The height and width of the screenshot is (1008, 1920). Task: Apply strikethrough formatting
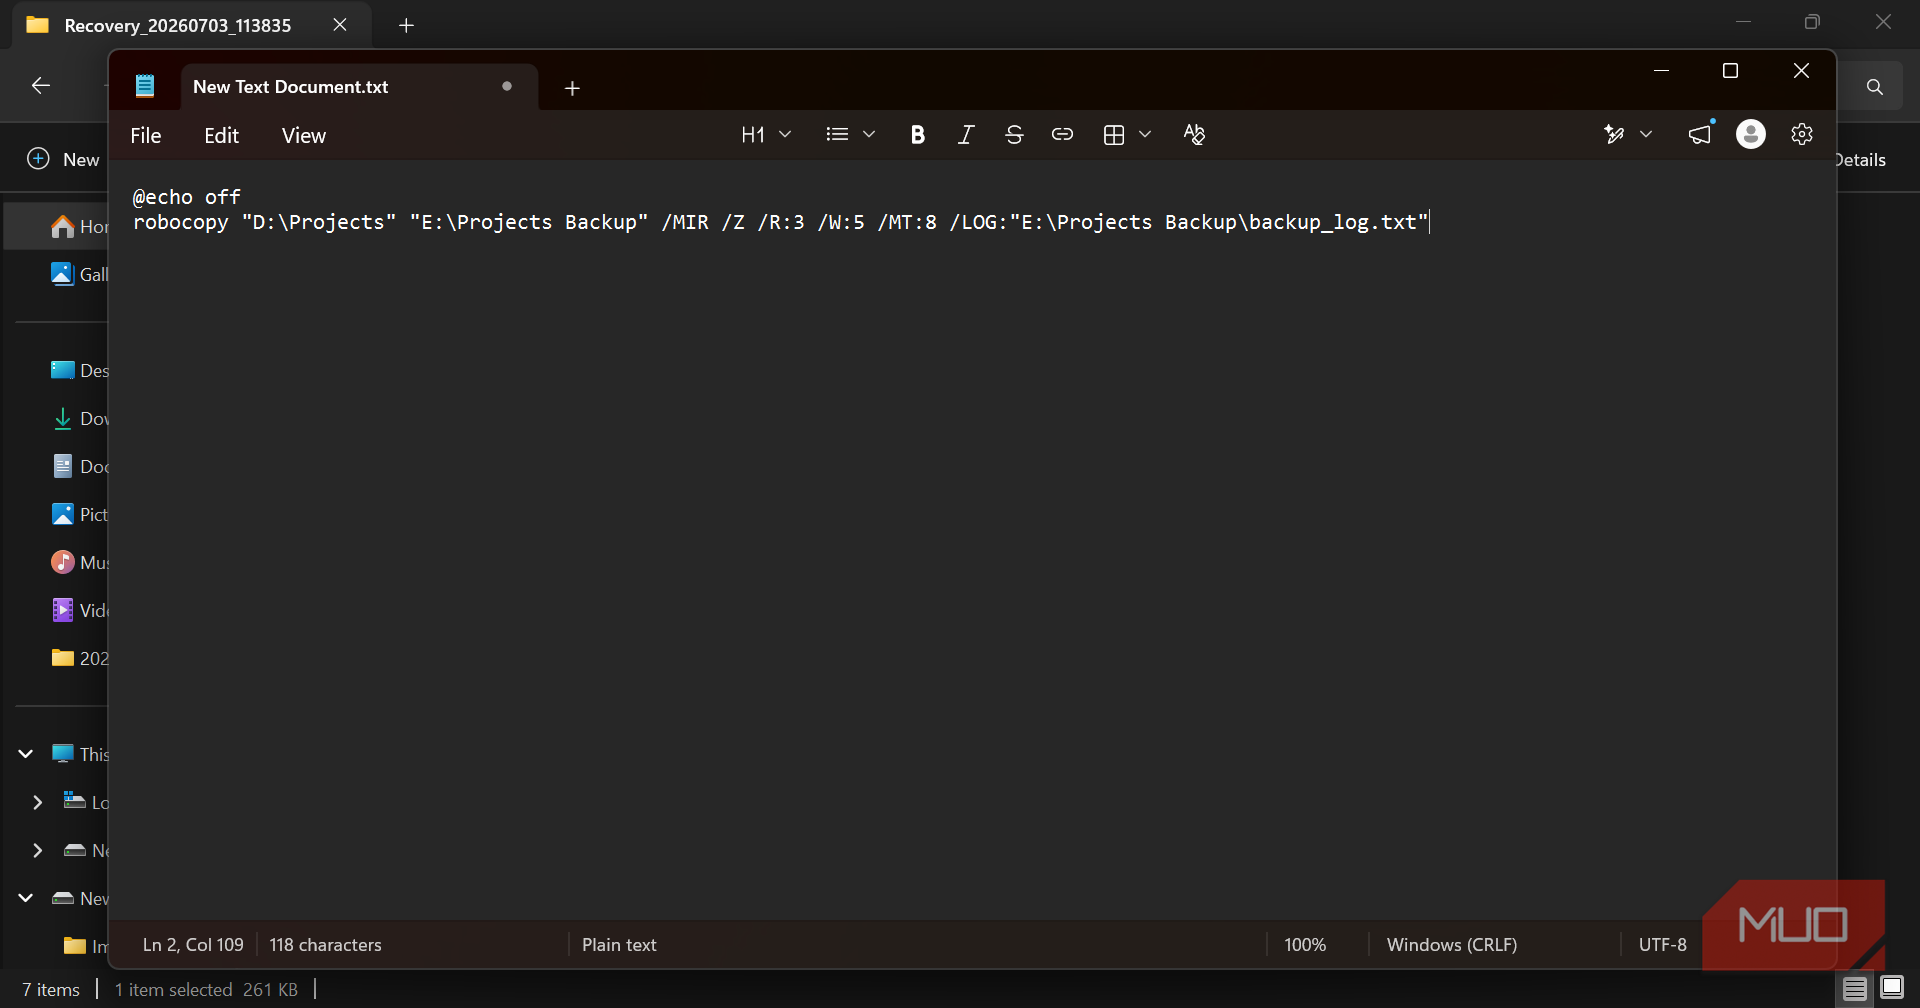(x=1014, y=135)
